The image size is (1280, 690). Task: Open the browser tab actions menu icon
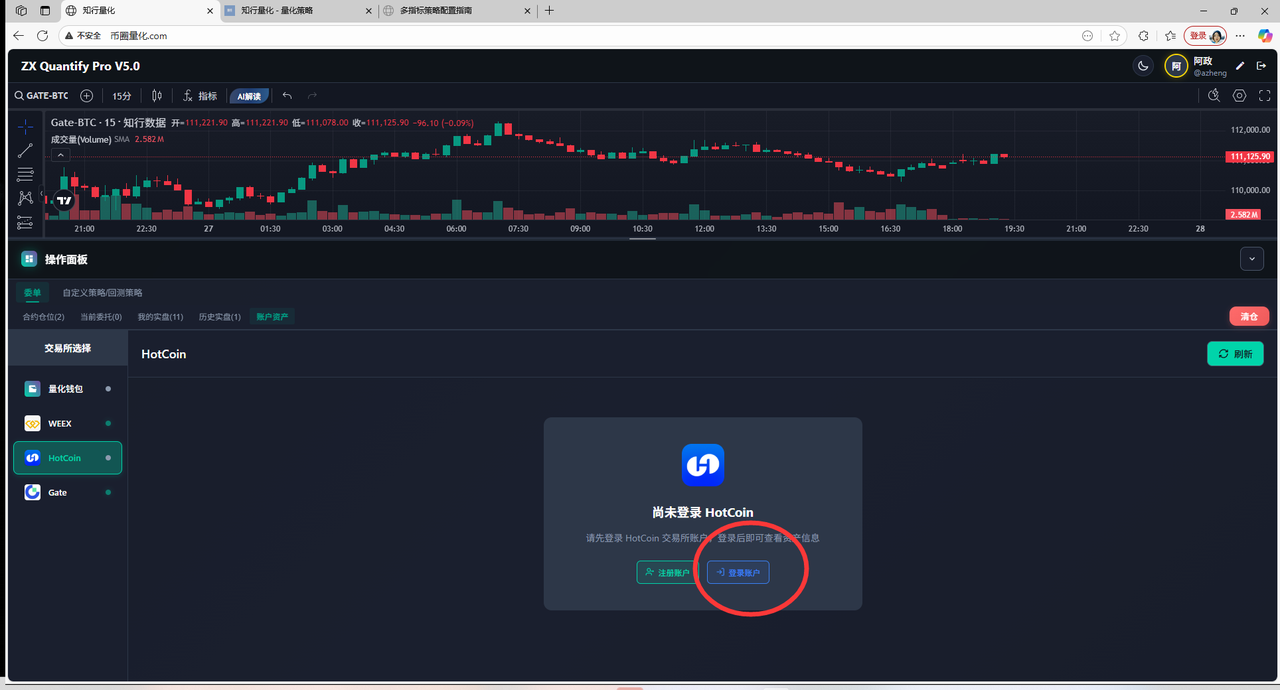click(x=44, y=10)
